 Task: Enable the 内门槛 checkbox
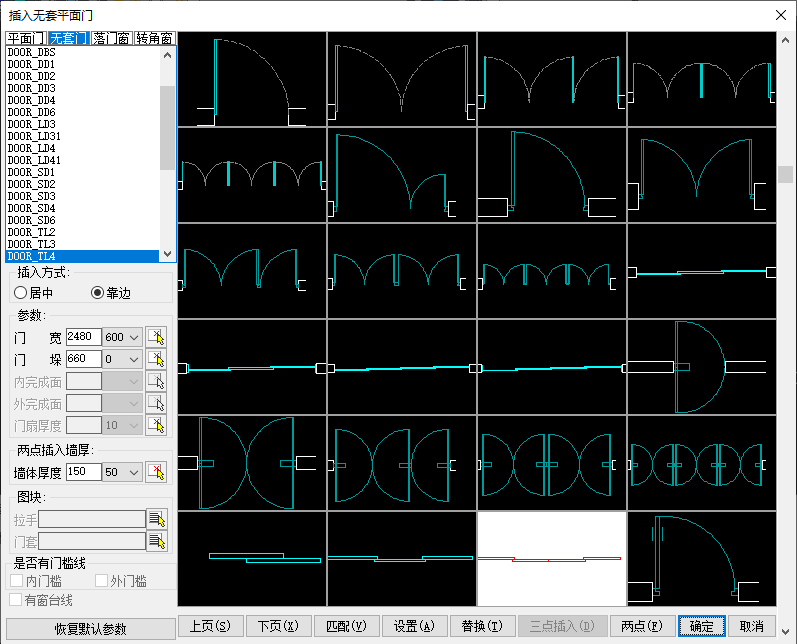(17, 580)
